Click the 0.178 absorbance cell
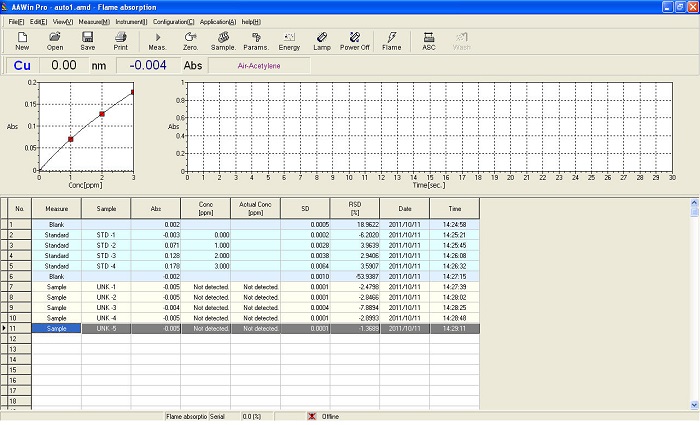 [x=156, y=266]
